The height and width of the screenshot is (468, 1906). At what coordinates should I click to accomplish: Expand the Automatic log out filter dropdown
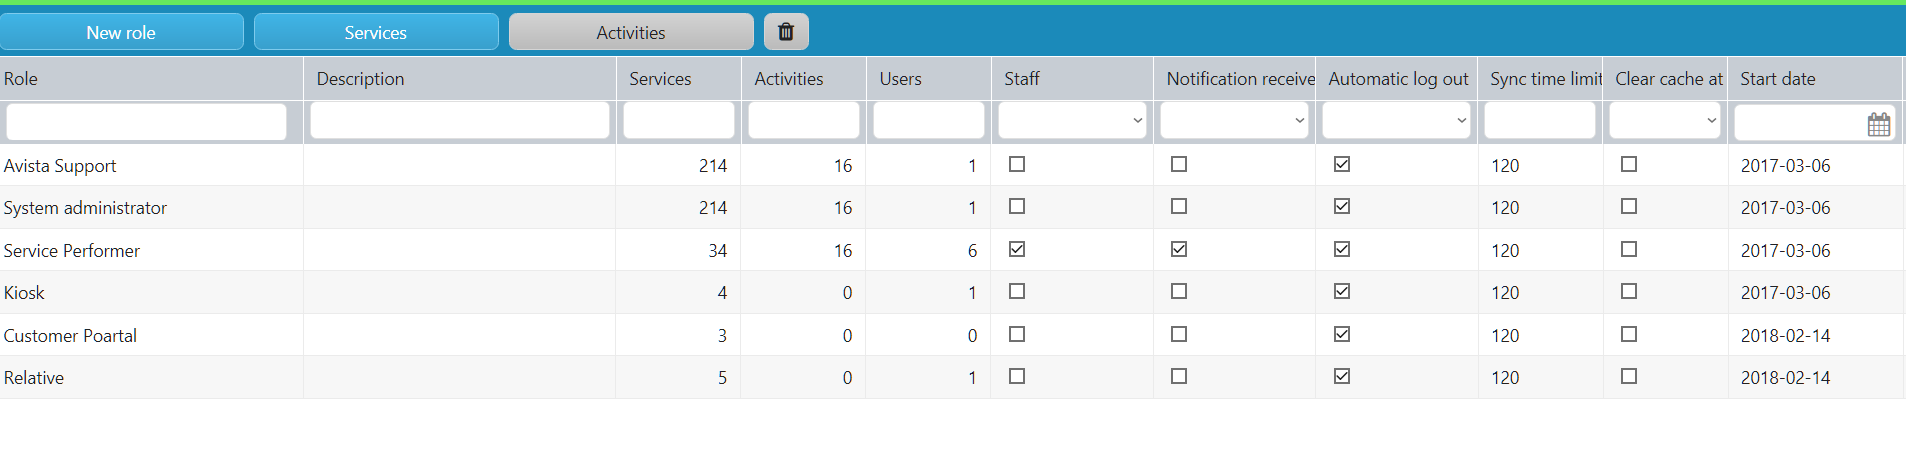1397,121
